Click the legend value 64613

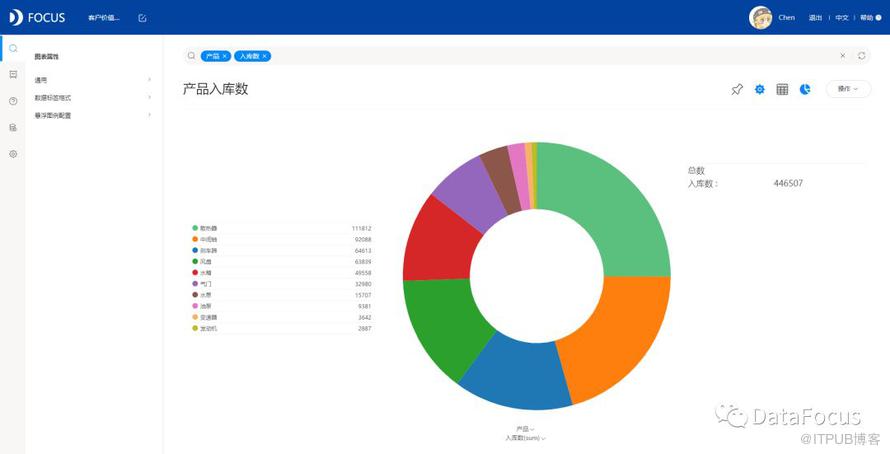point(363,250)
